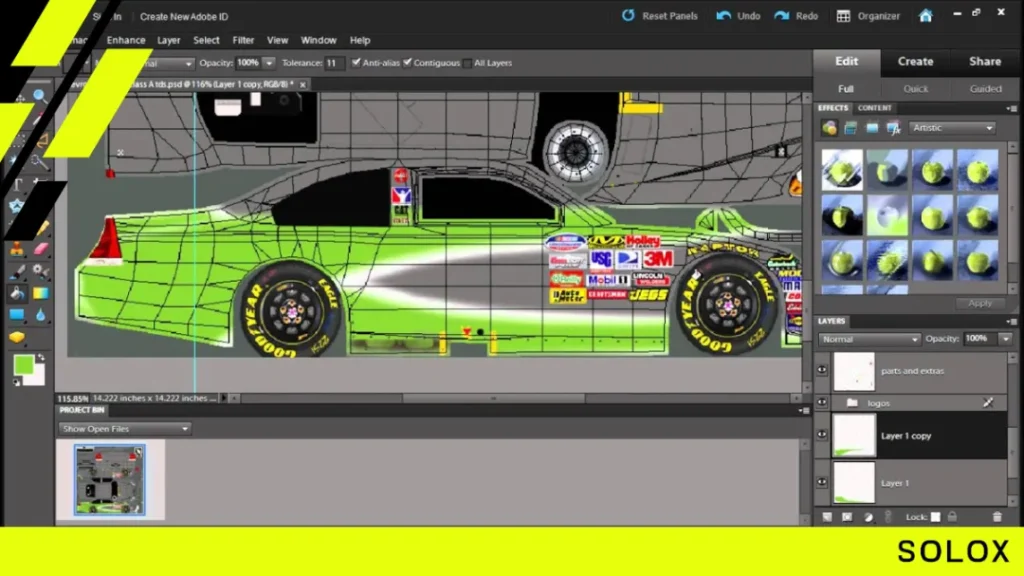Viewport: 1024px width, 576px height.
Task: Click the Undo button
Action: click(739, 16)
